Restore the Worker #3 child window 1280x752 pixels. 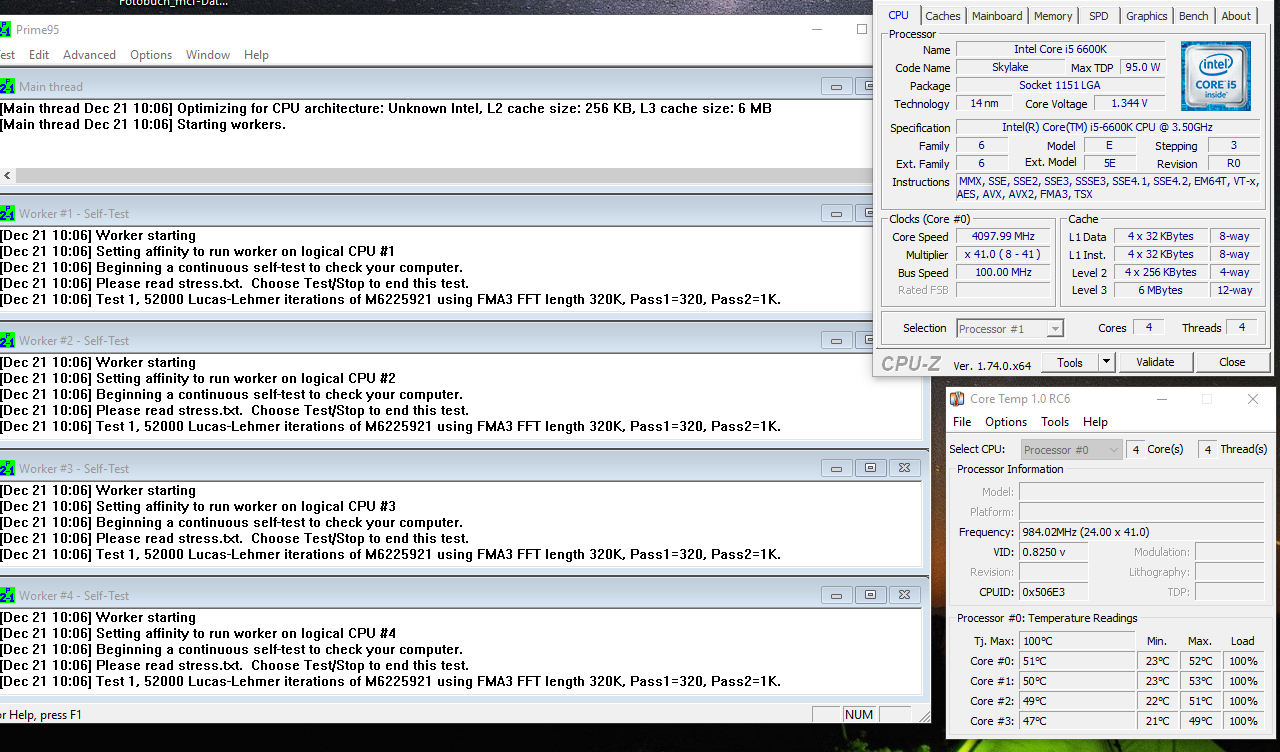click(x=871, y=468)
